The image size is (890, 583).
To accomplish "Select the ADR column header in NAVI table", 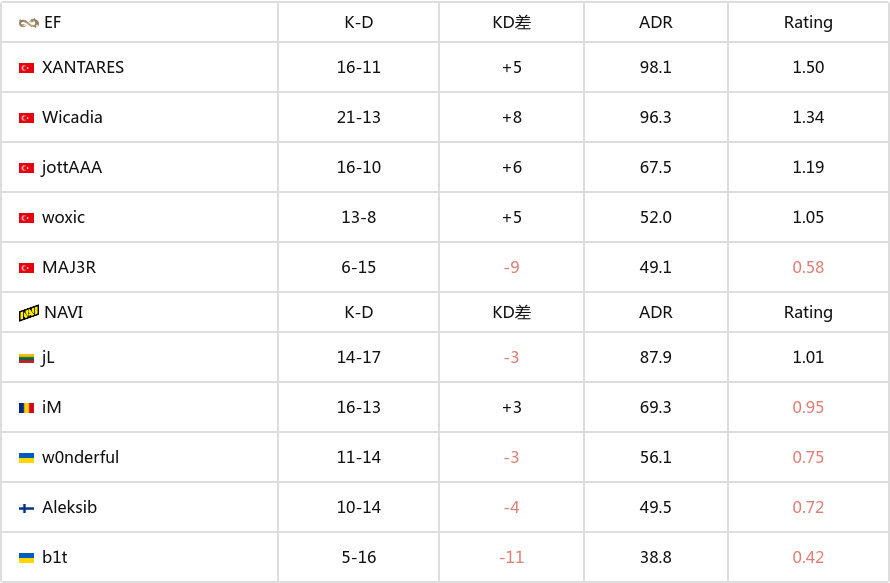I will coord(656,312).
